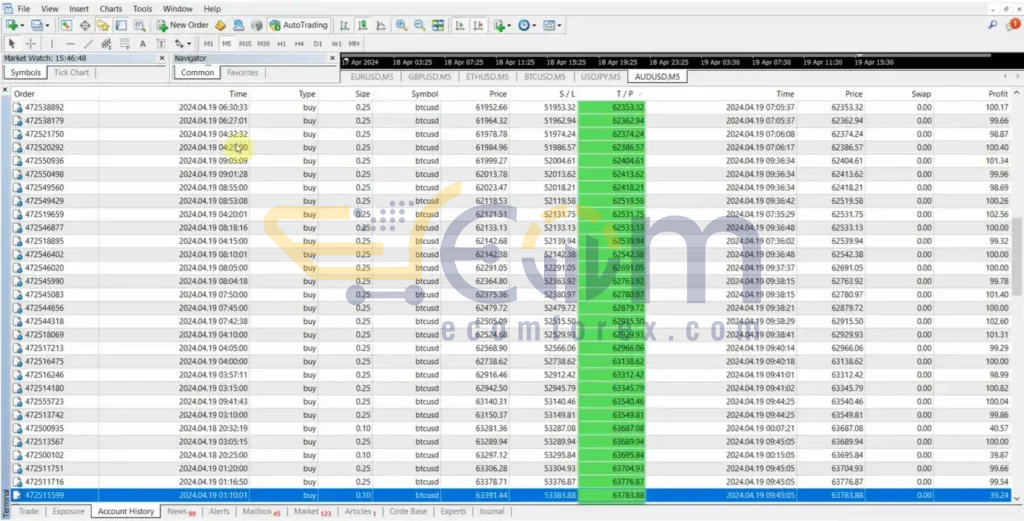Zoom in on the chart
Screen dimensions: 1024x521
401,25
